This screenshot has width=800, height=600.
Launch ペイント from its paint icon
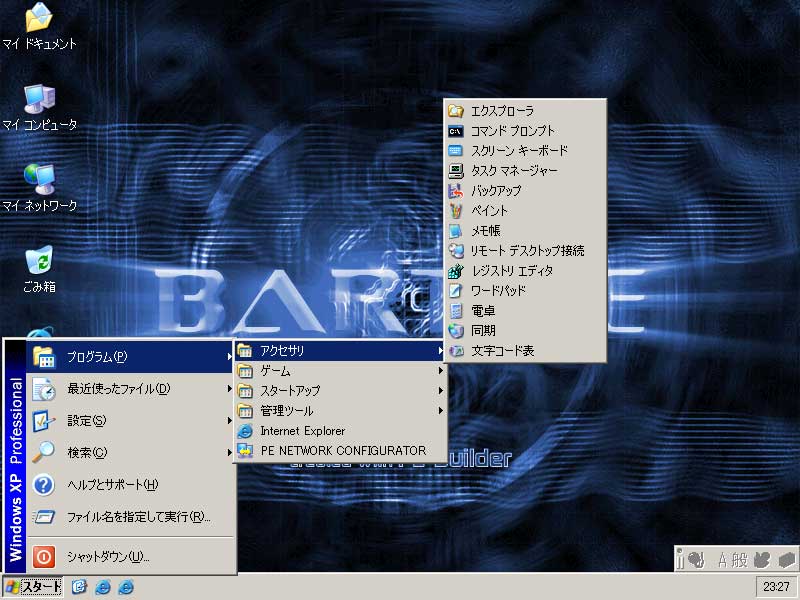tap(456, 211)
